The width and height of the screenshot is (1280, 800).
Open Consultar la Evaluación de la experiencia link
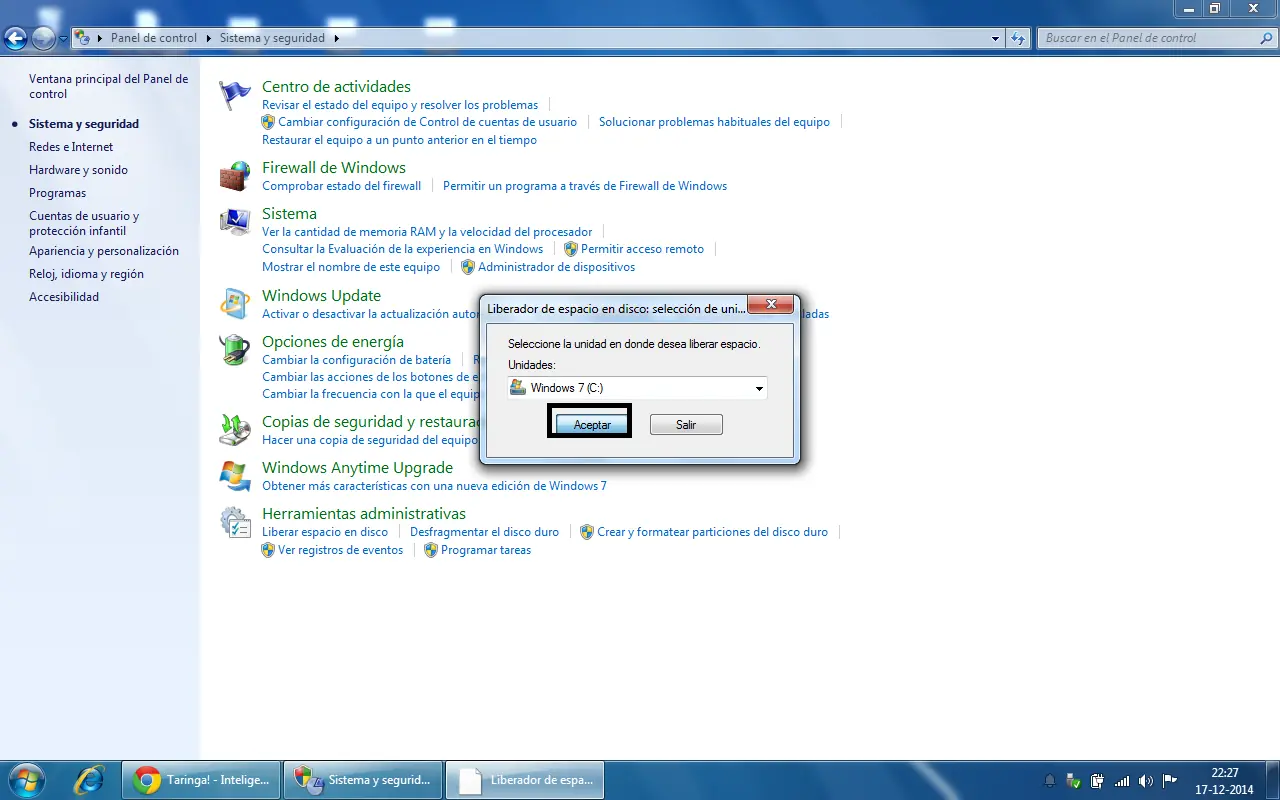(402, 249)
